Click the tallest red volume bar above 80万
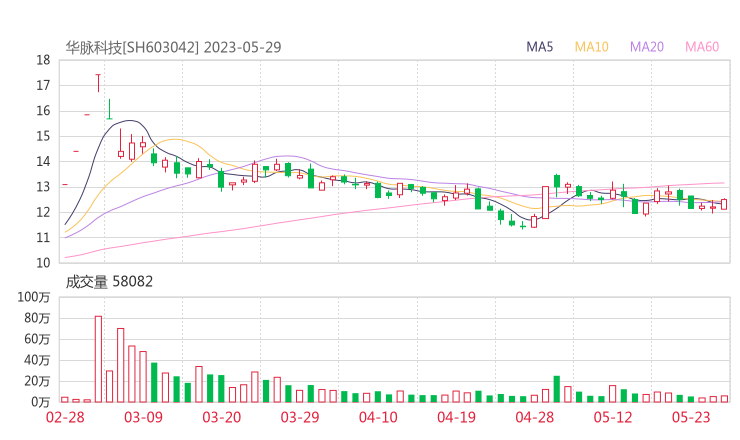 click(98, 359)
